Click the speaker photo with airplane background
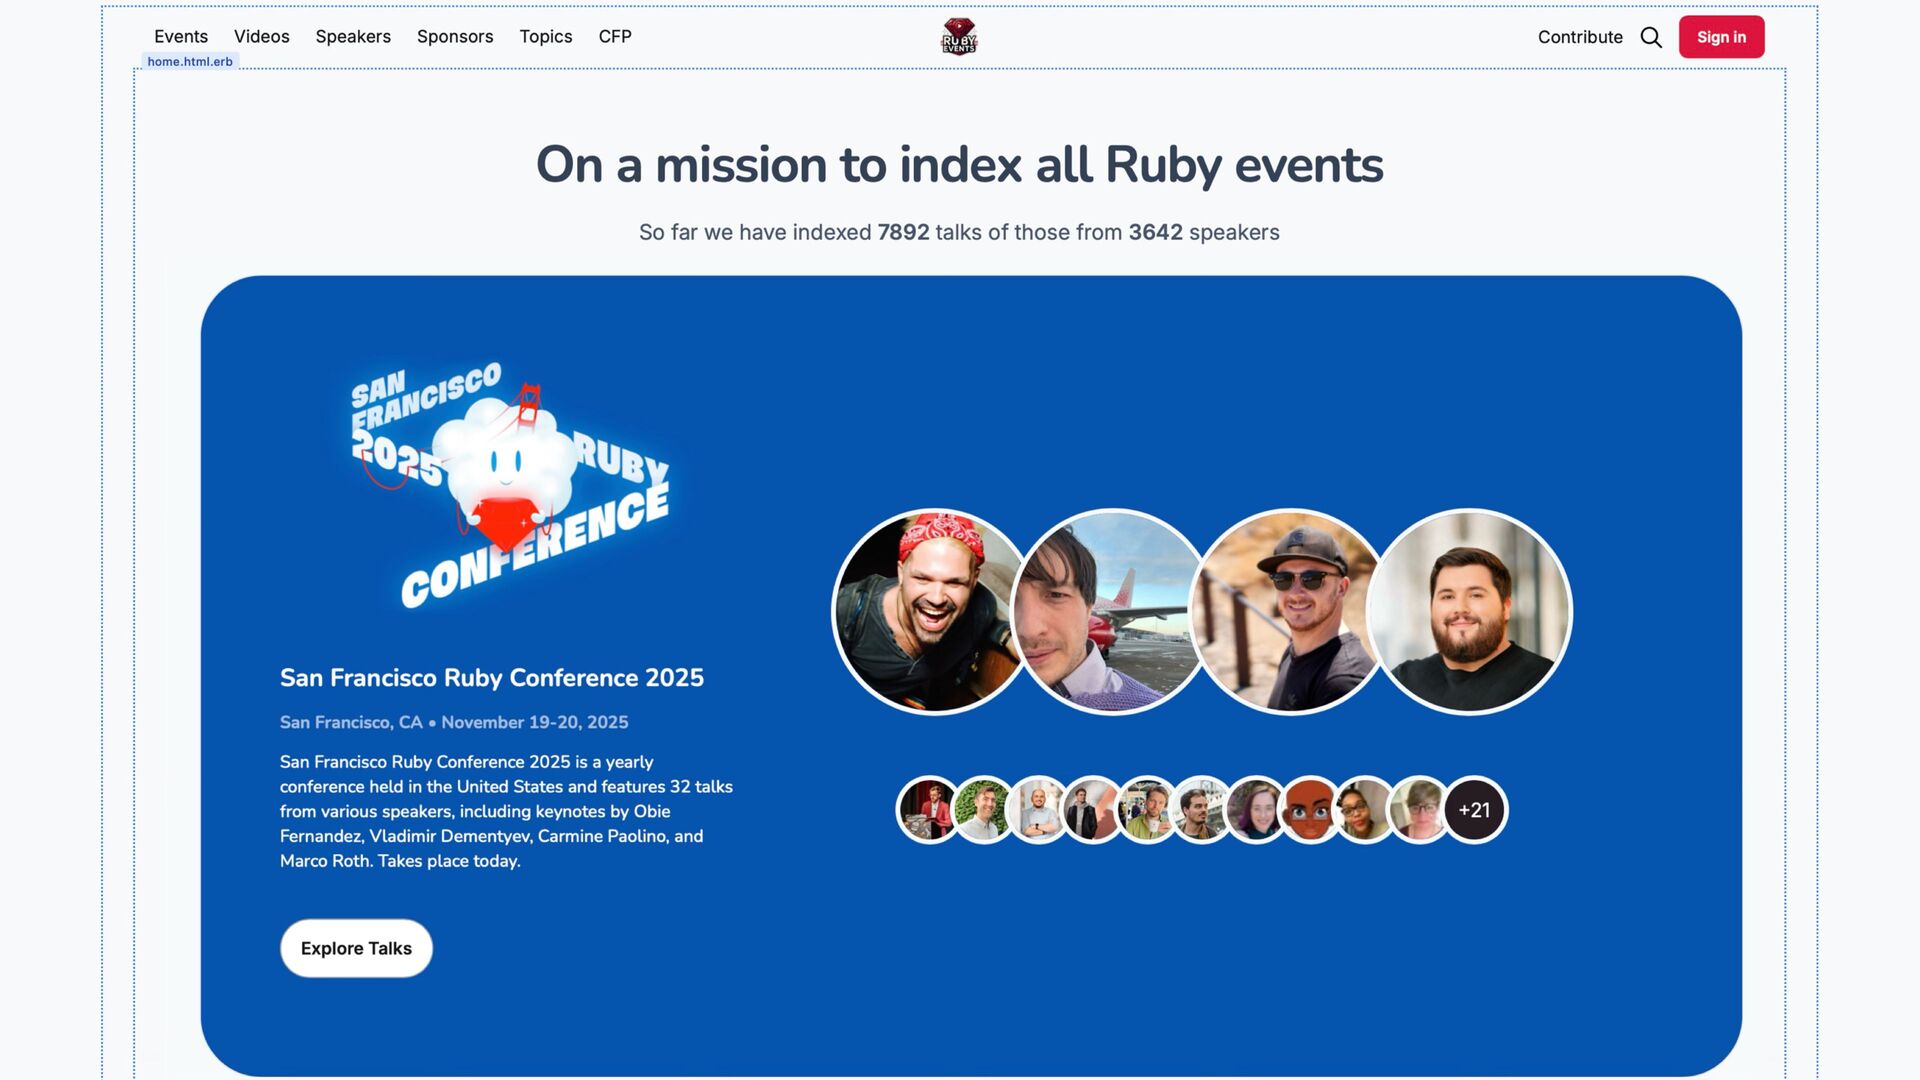The height and width of the screenshot is (1080, 1920). coord(1110,612)
